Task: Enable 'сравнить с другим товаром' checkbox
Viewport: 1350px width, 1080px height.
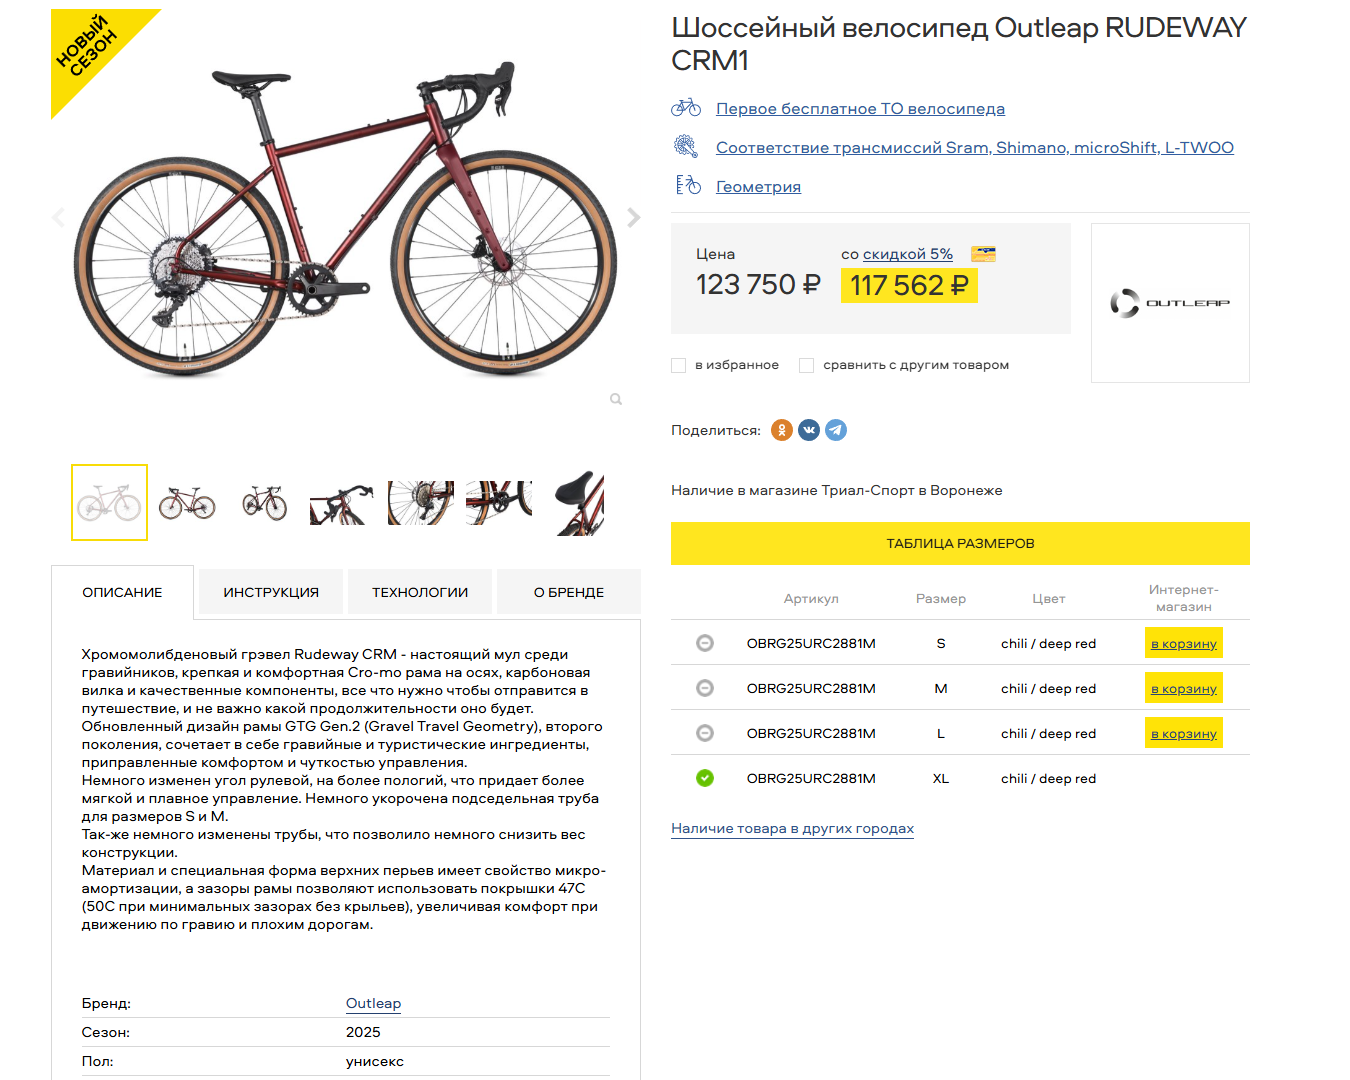Action: coord(806,365)
